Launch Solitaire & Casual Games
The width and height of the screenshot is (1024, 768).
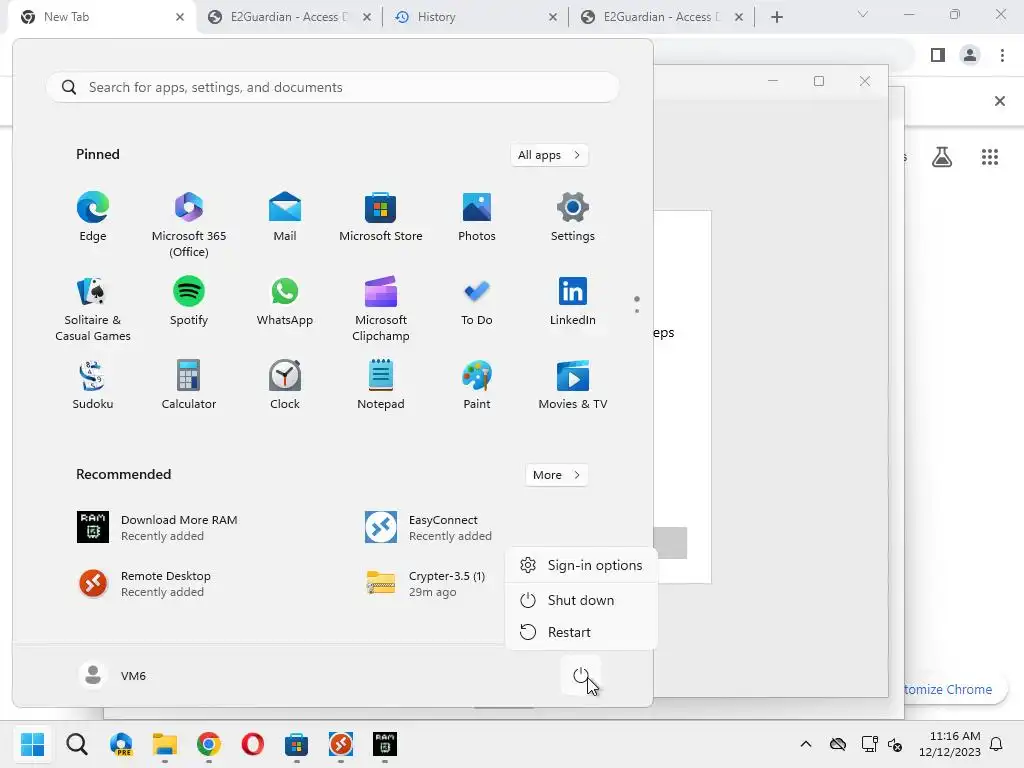[93, 309]
